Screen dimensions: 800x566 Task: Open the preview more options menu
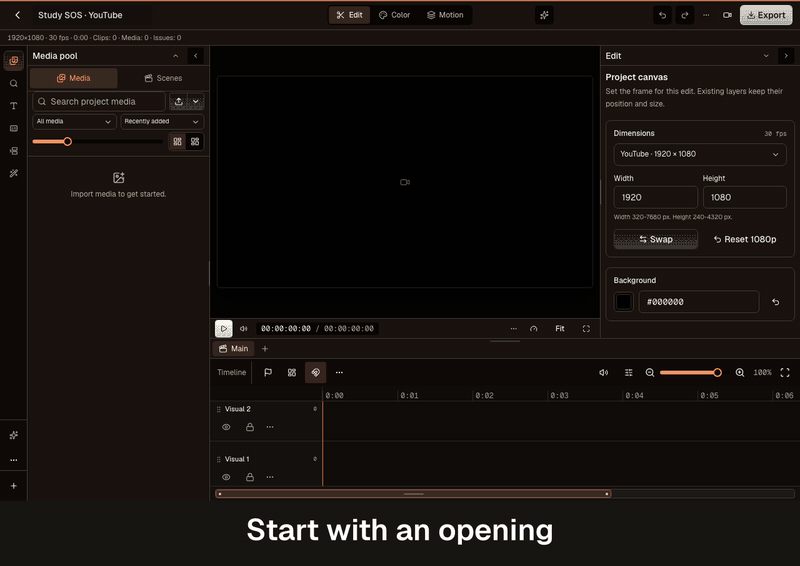click(x=514, y=329)
